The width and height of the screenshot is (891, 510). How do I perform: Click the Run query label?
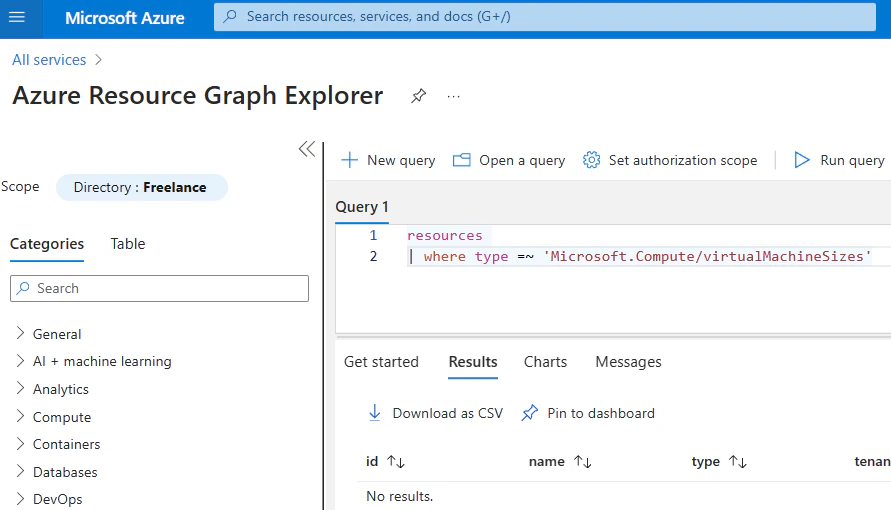(x=852, y=161)
